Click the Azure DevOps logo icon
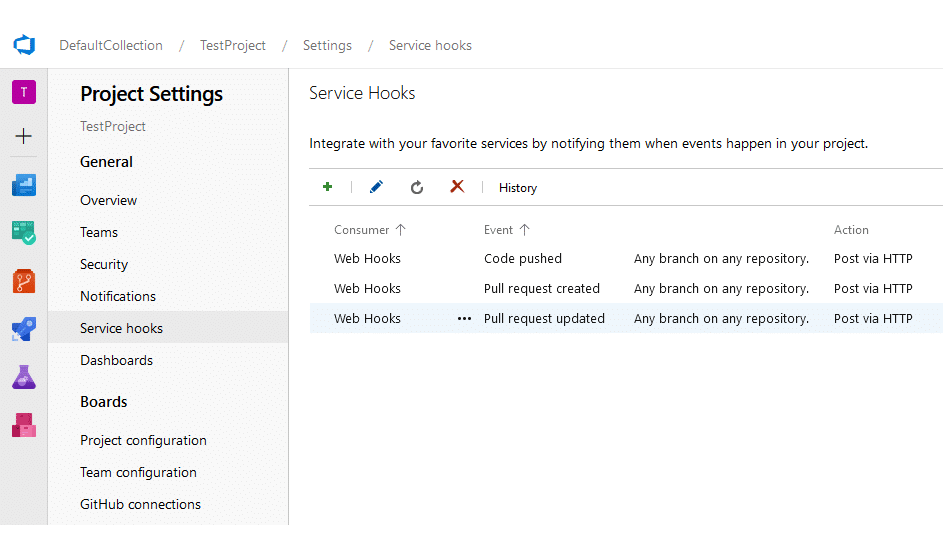This screenshot has width=943, height=545. 24,45
